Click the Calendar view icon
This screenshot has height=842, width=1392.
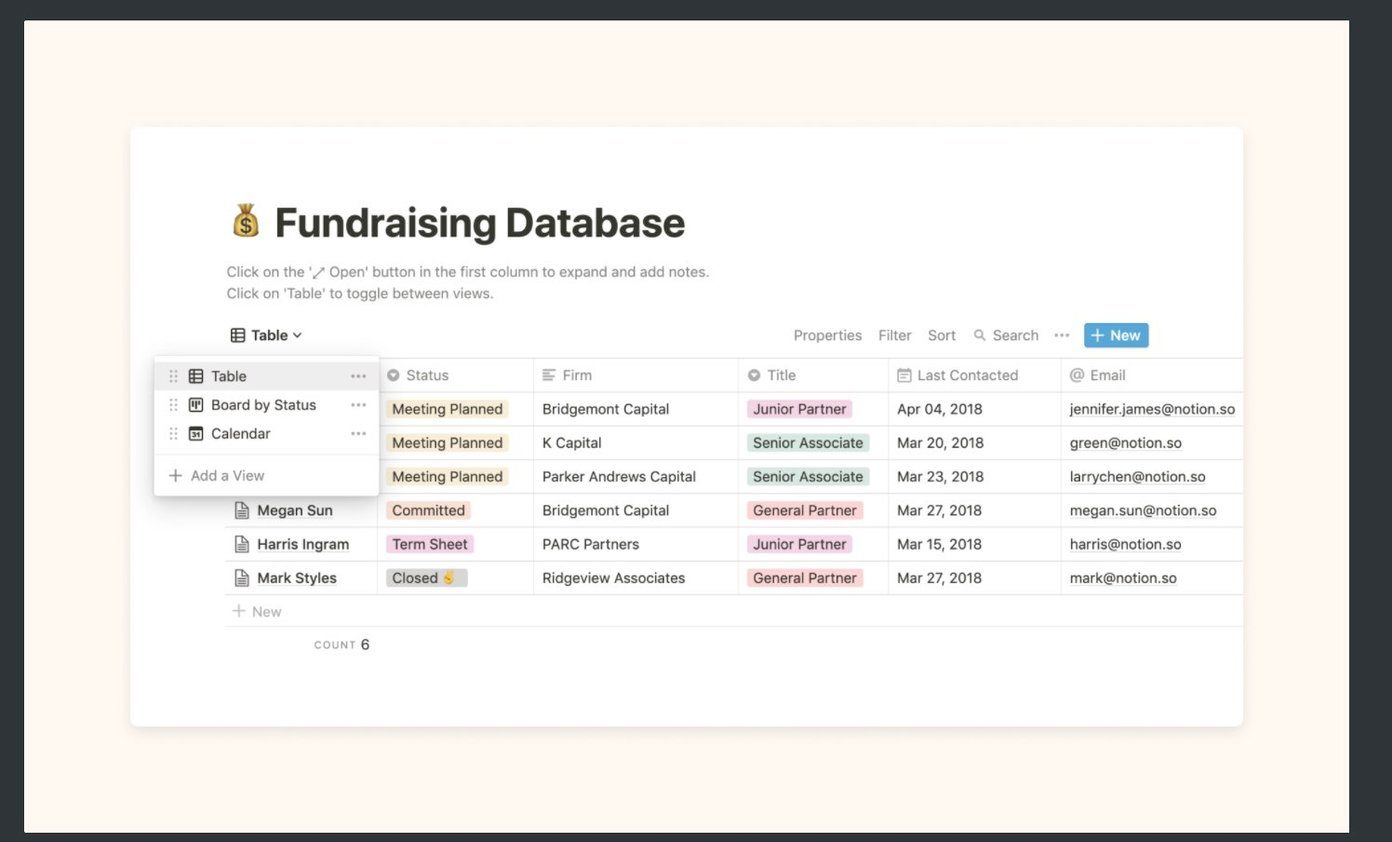[196, 434]
